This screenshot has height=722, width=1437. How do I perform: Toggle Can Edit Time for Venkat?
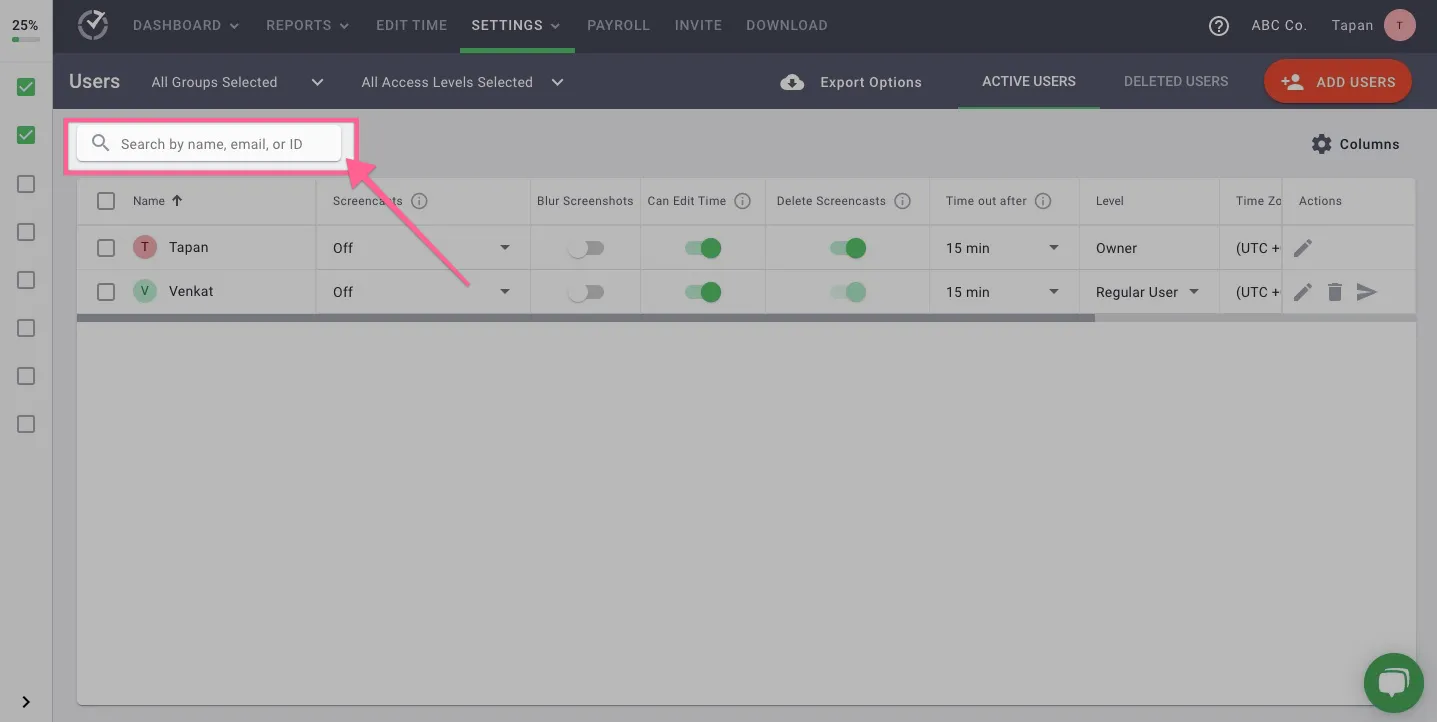click(x=703, y=292)
